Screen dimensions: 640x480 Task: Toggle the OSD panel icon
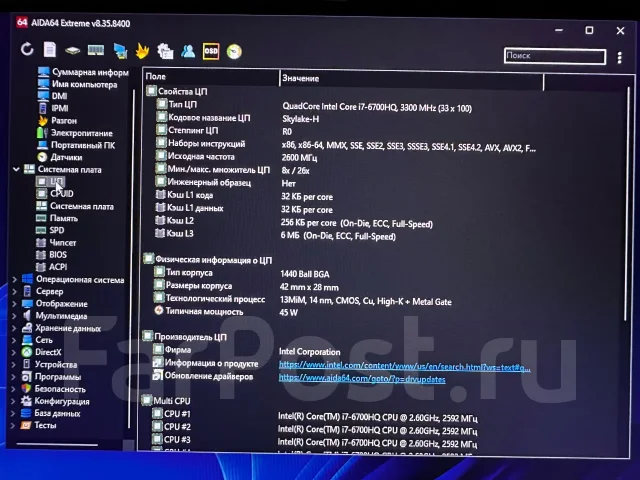pyautogui.click(x=211, y=51)
